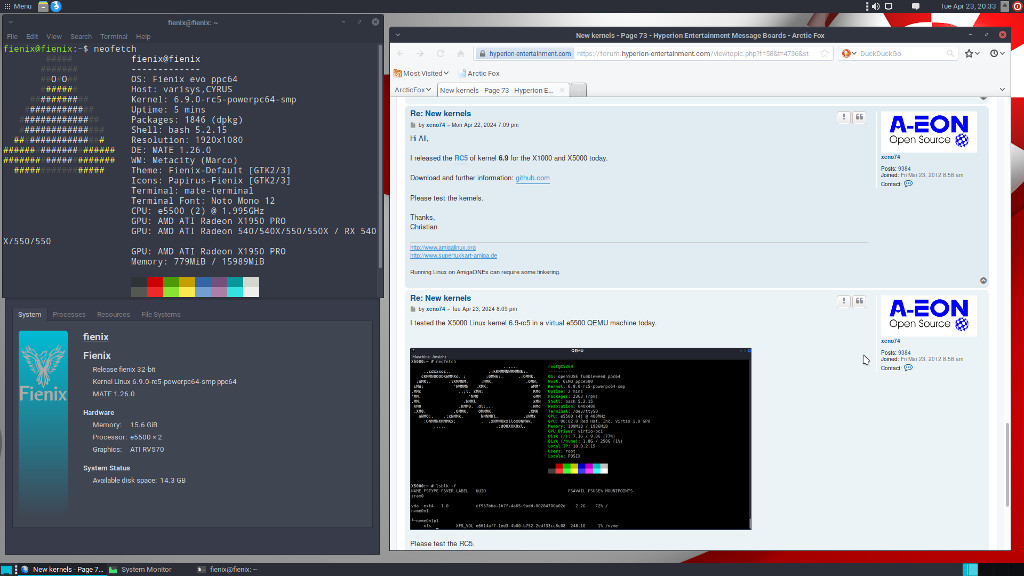
Task: Report the Tue Apr 23 post
Action: 844,301
